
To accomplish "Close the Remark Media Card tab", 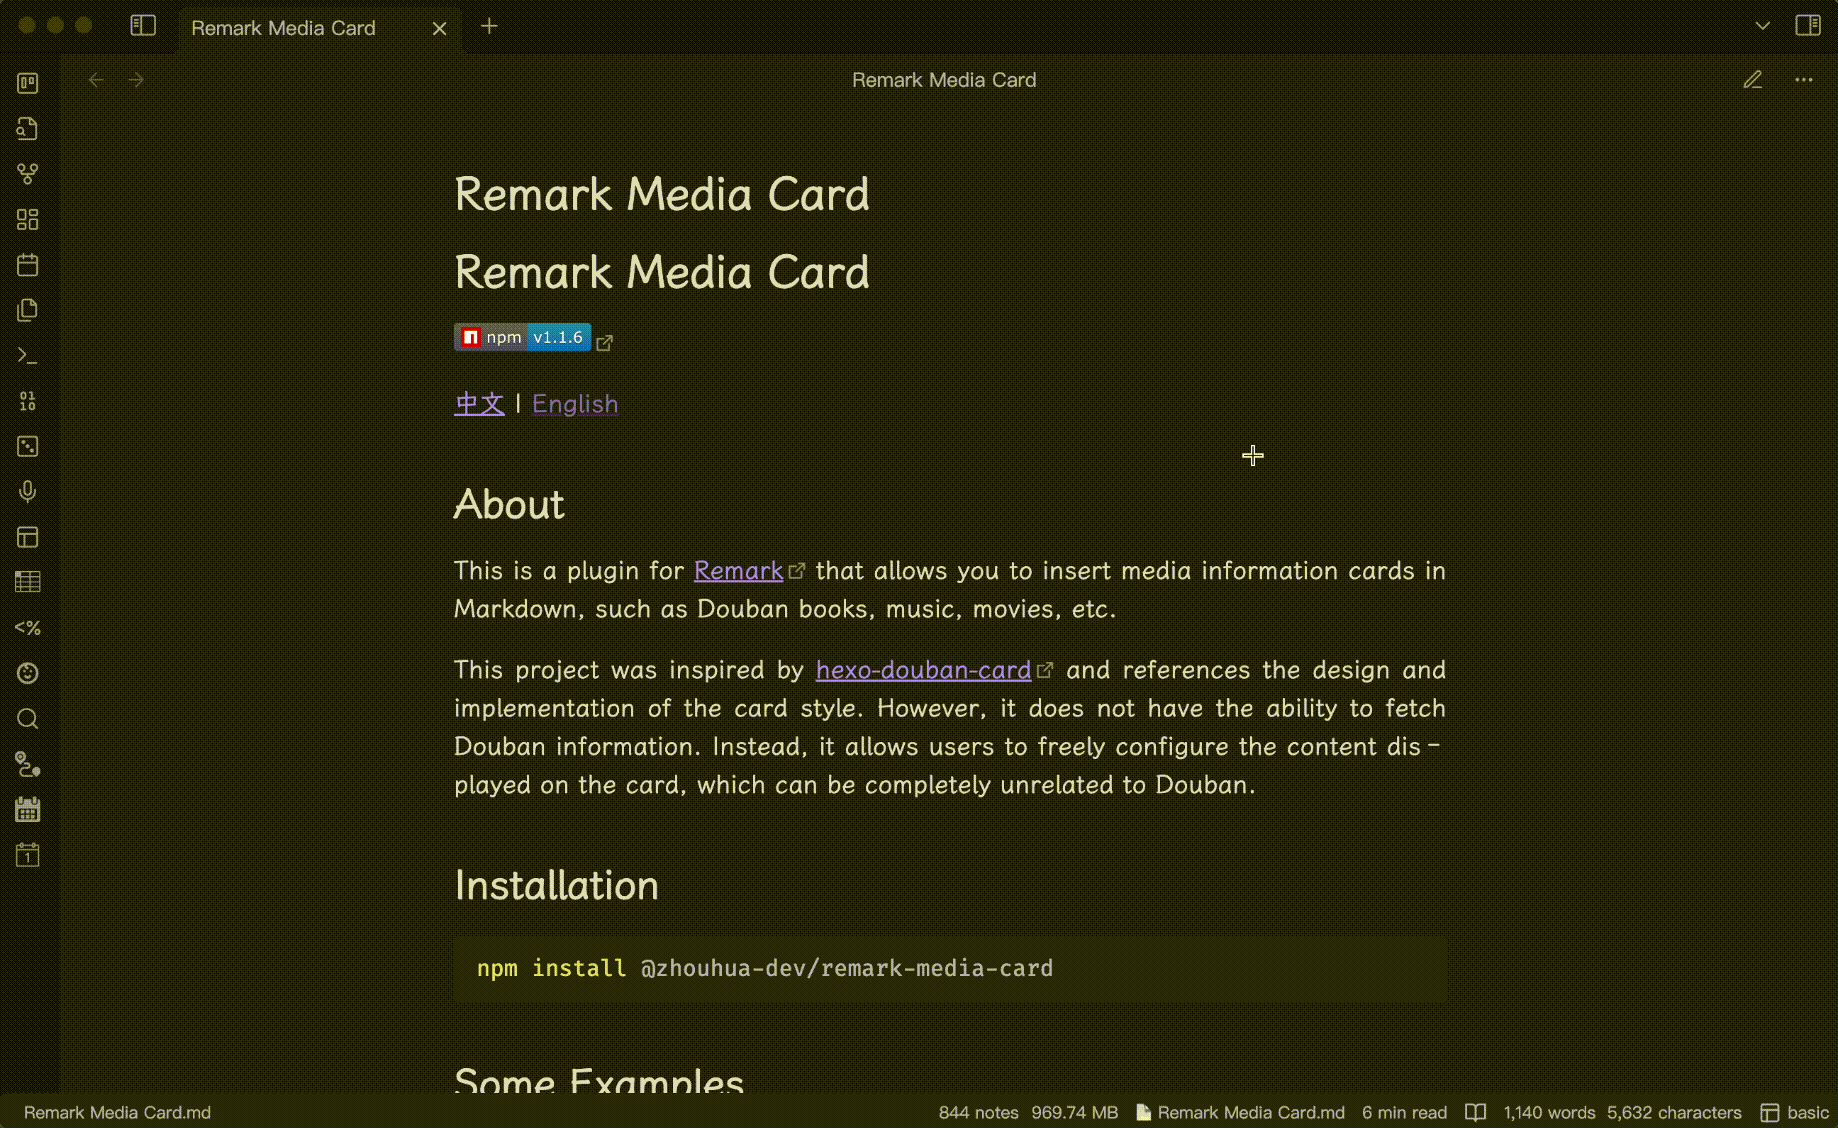I will [439, 28].
